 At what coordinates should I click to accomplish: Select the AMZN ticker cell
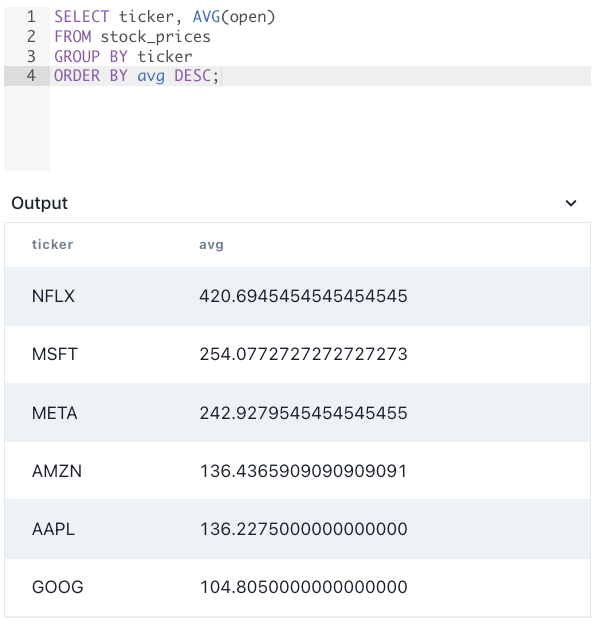57,471
